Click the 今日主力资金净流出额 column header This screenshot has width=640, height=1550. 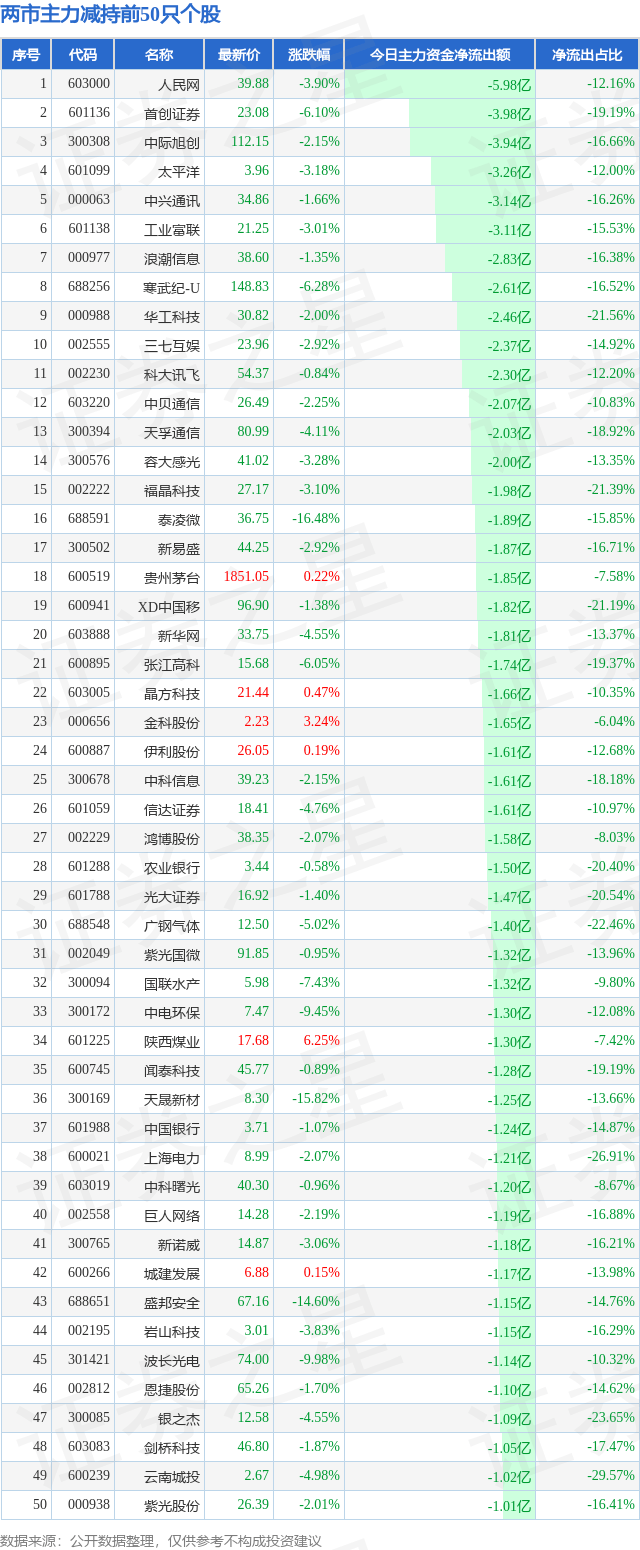pyautogui.click(x=439, y=54)
